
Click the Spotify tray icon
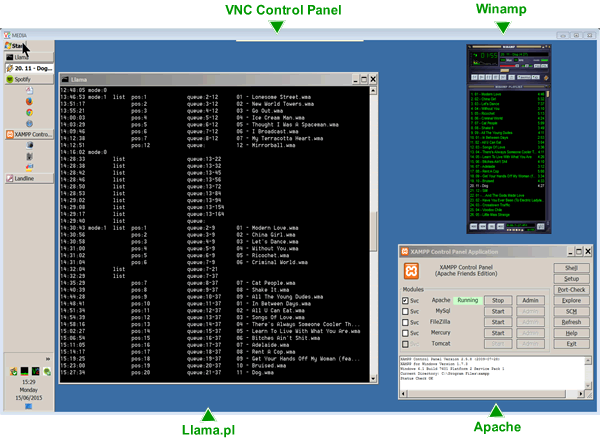click(47, 371)
